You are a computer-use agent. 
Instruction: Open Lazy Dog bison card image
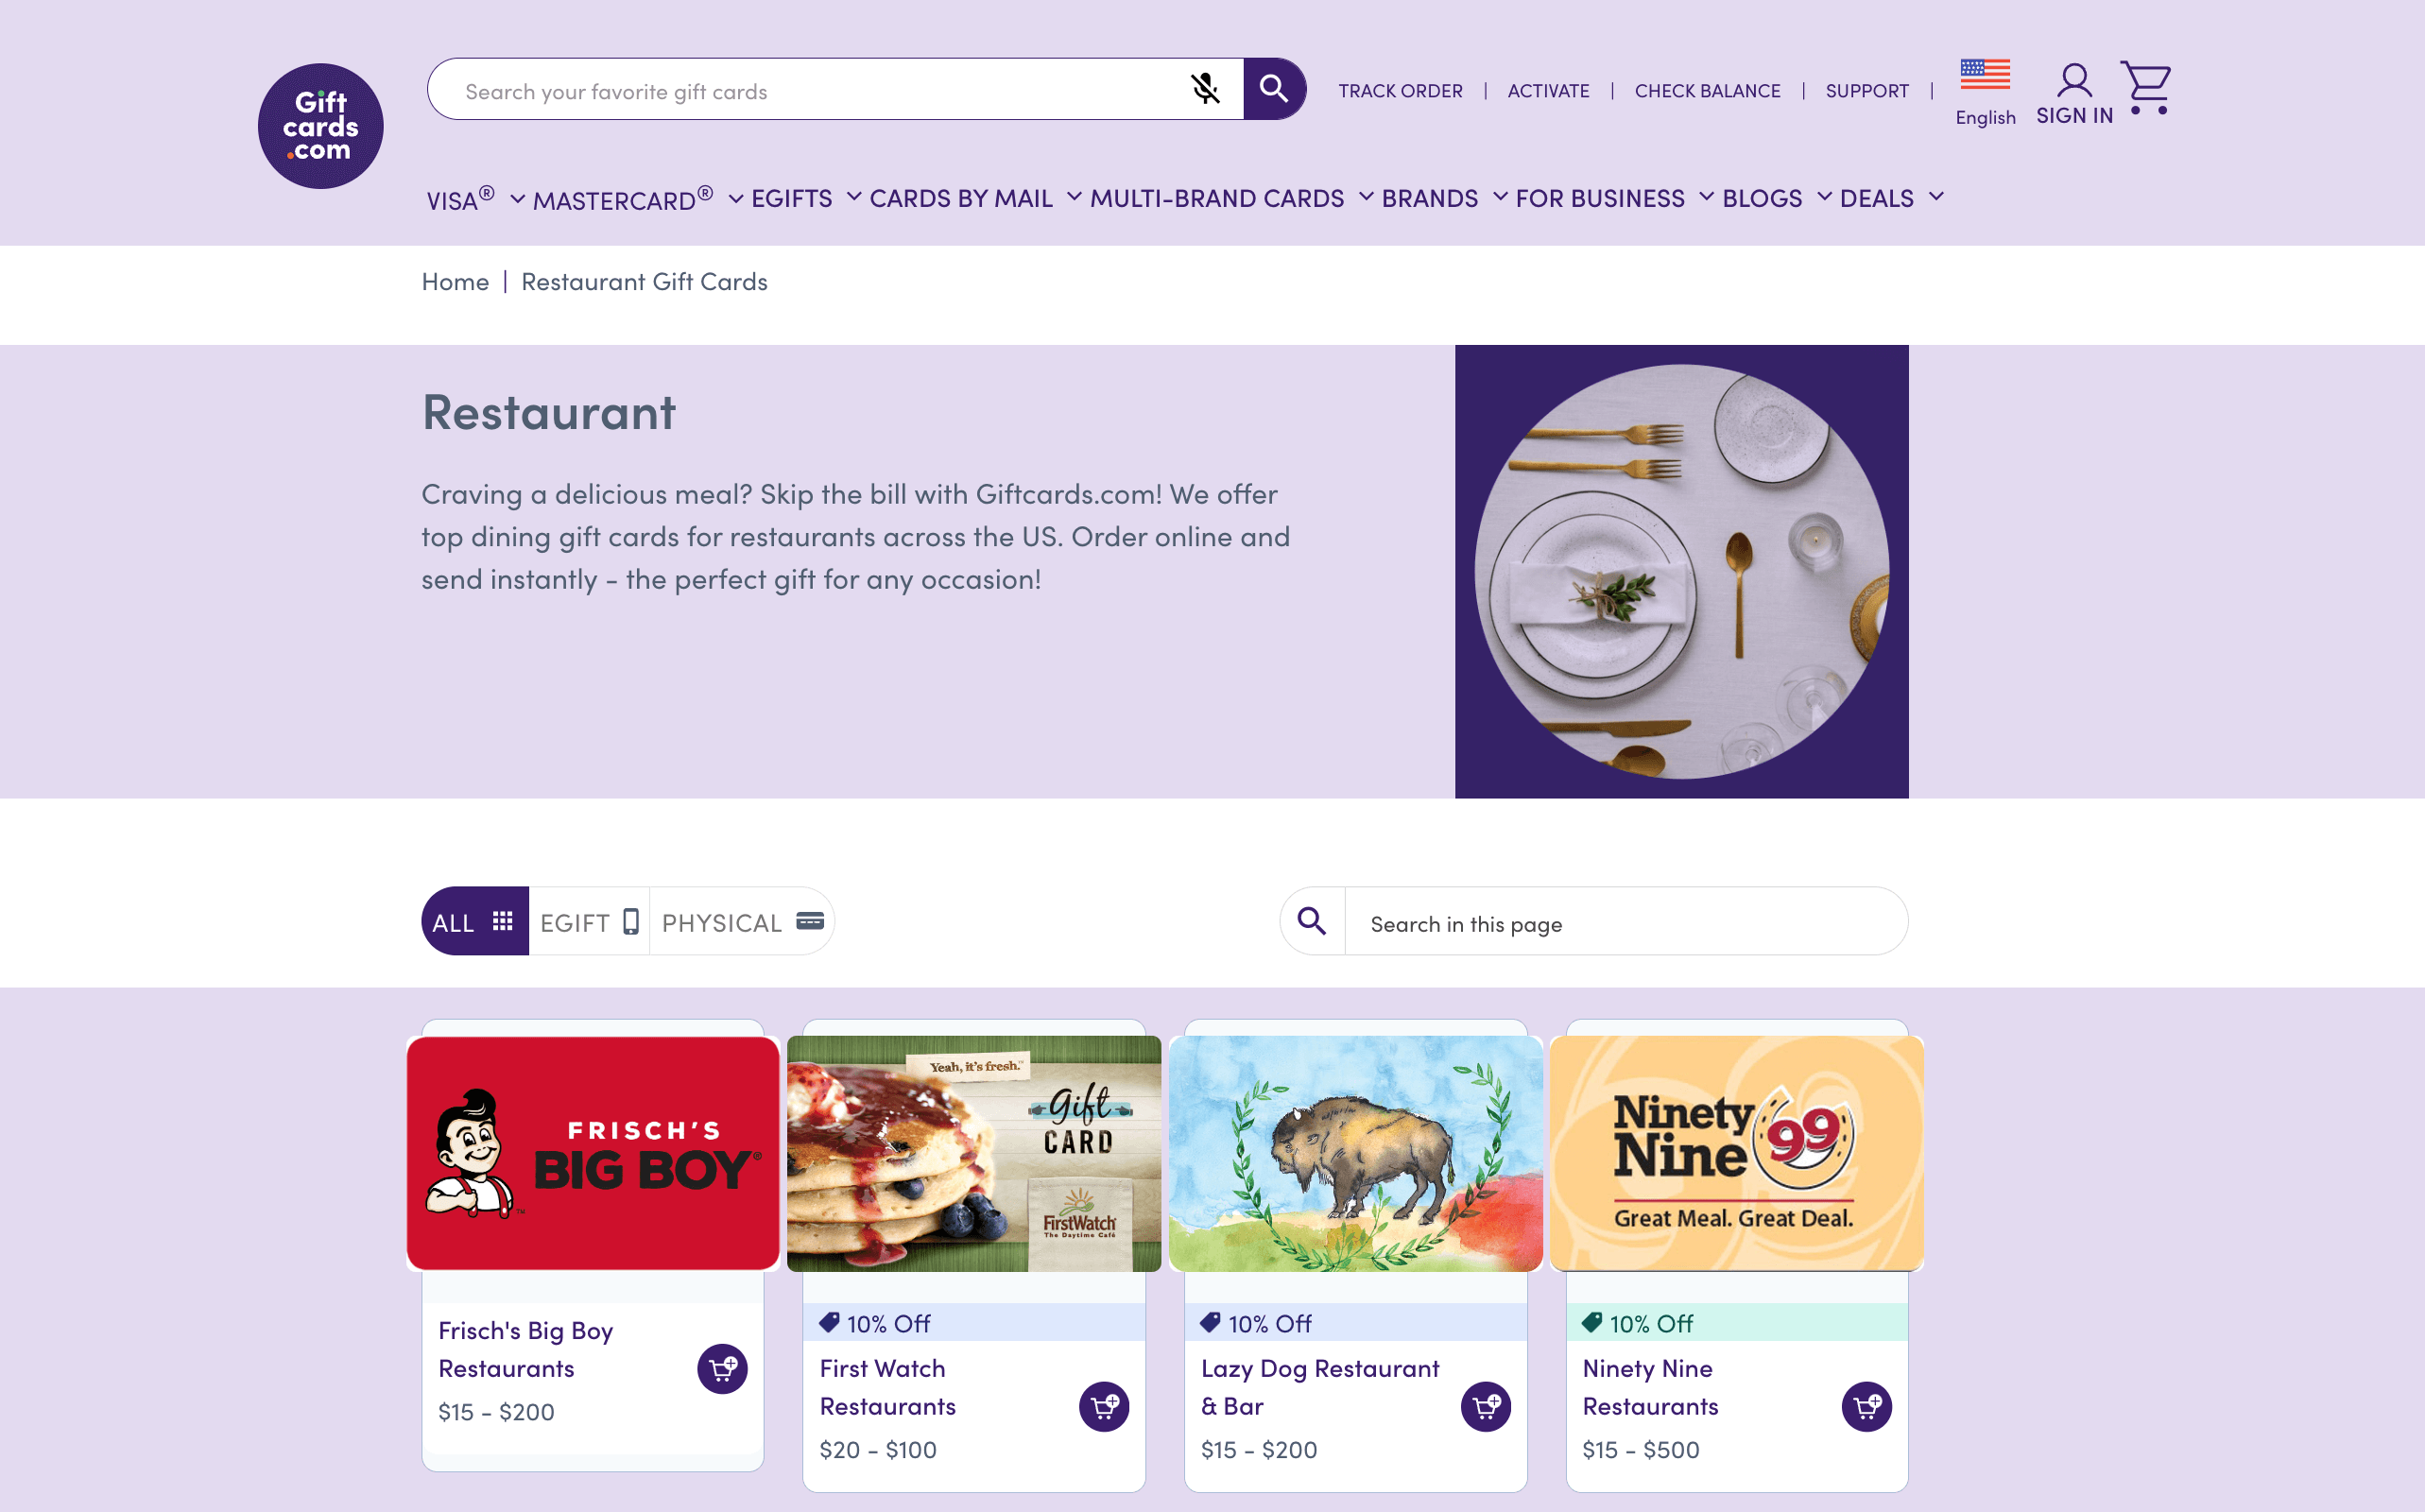pos(1355,1153)
